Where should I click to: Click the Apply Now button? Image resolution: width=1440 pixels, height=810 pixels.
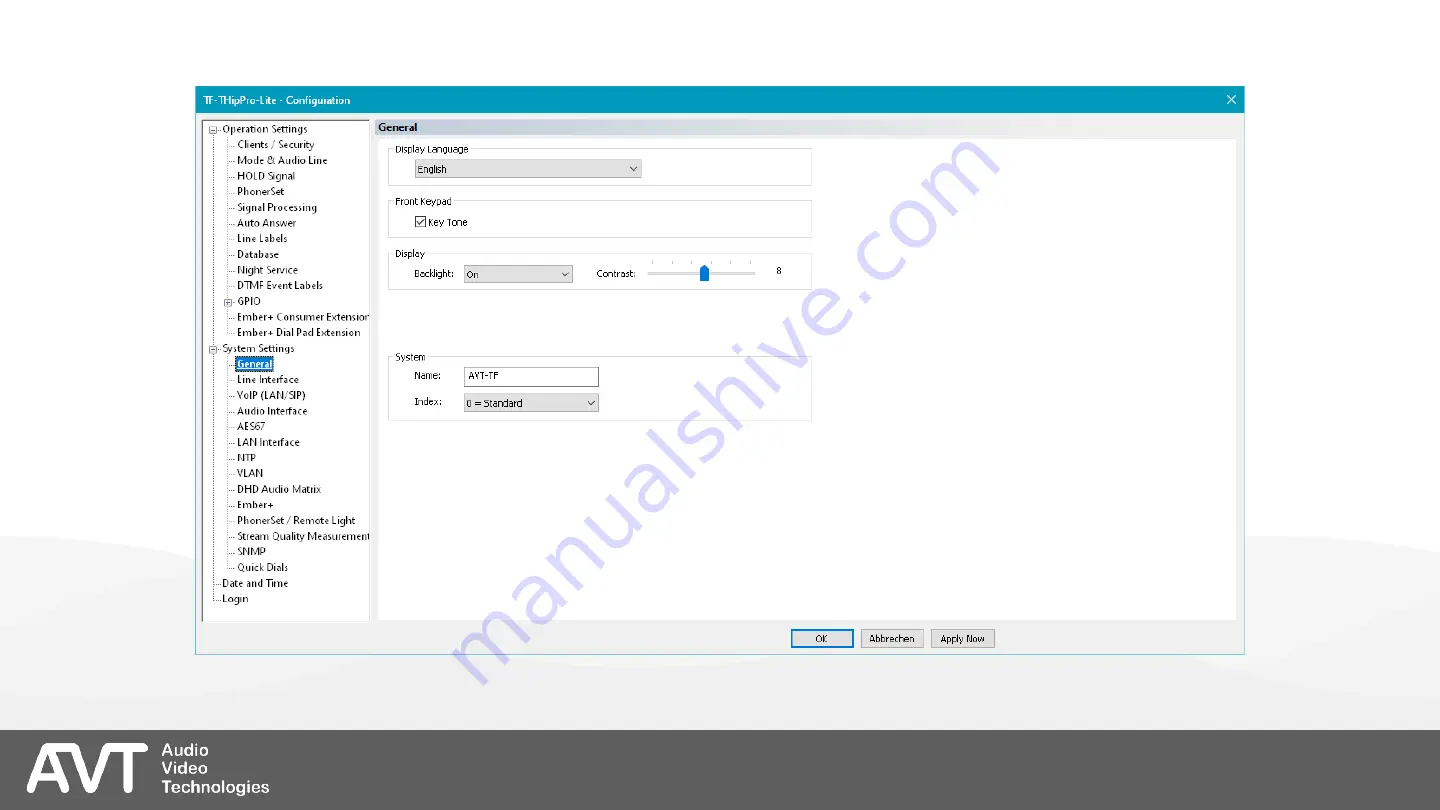point(962,638)
